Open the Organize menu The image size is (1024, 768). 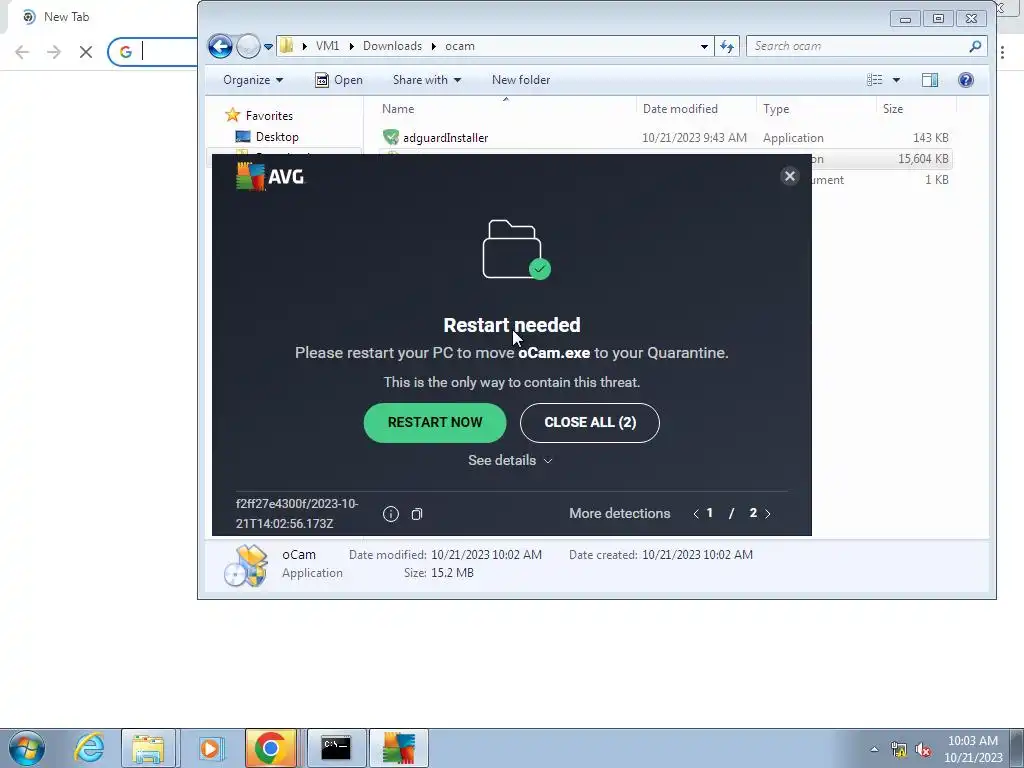(253, 80)
